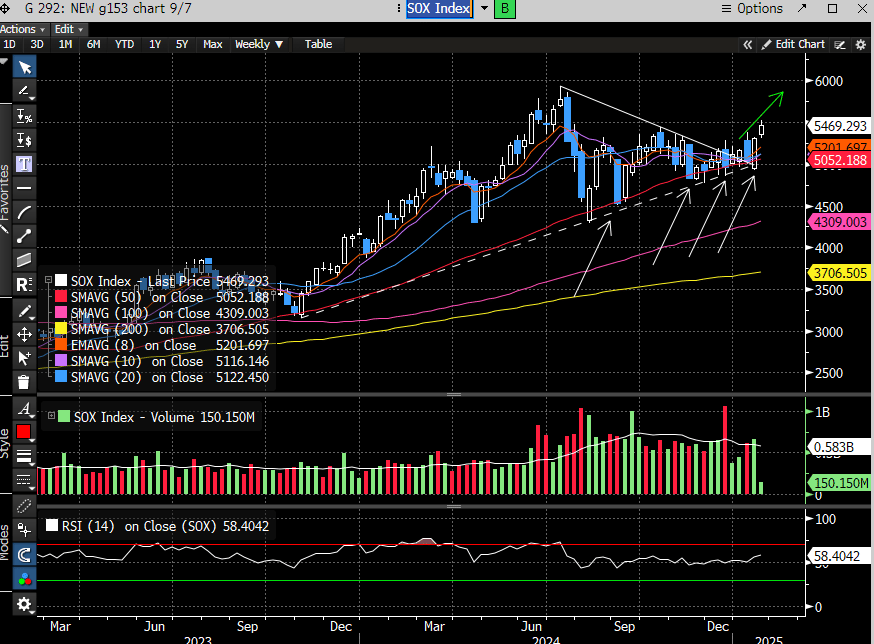
Task: Select the percent change measure tool
Action: [x=24, y=116]
